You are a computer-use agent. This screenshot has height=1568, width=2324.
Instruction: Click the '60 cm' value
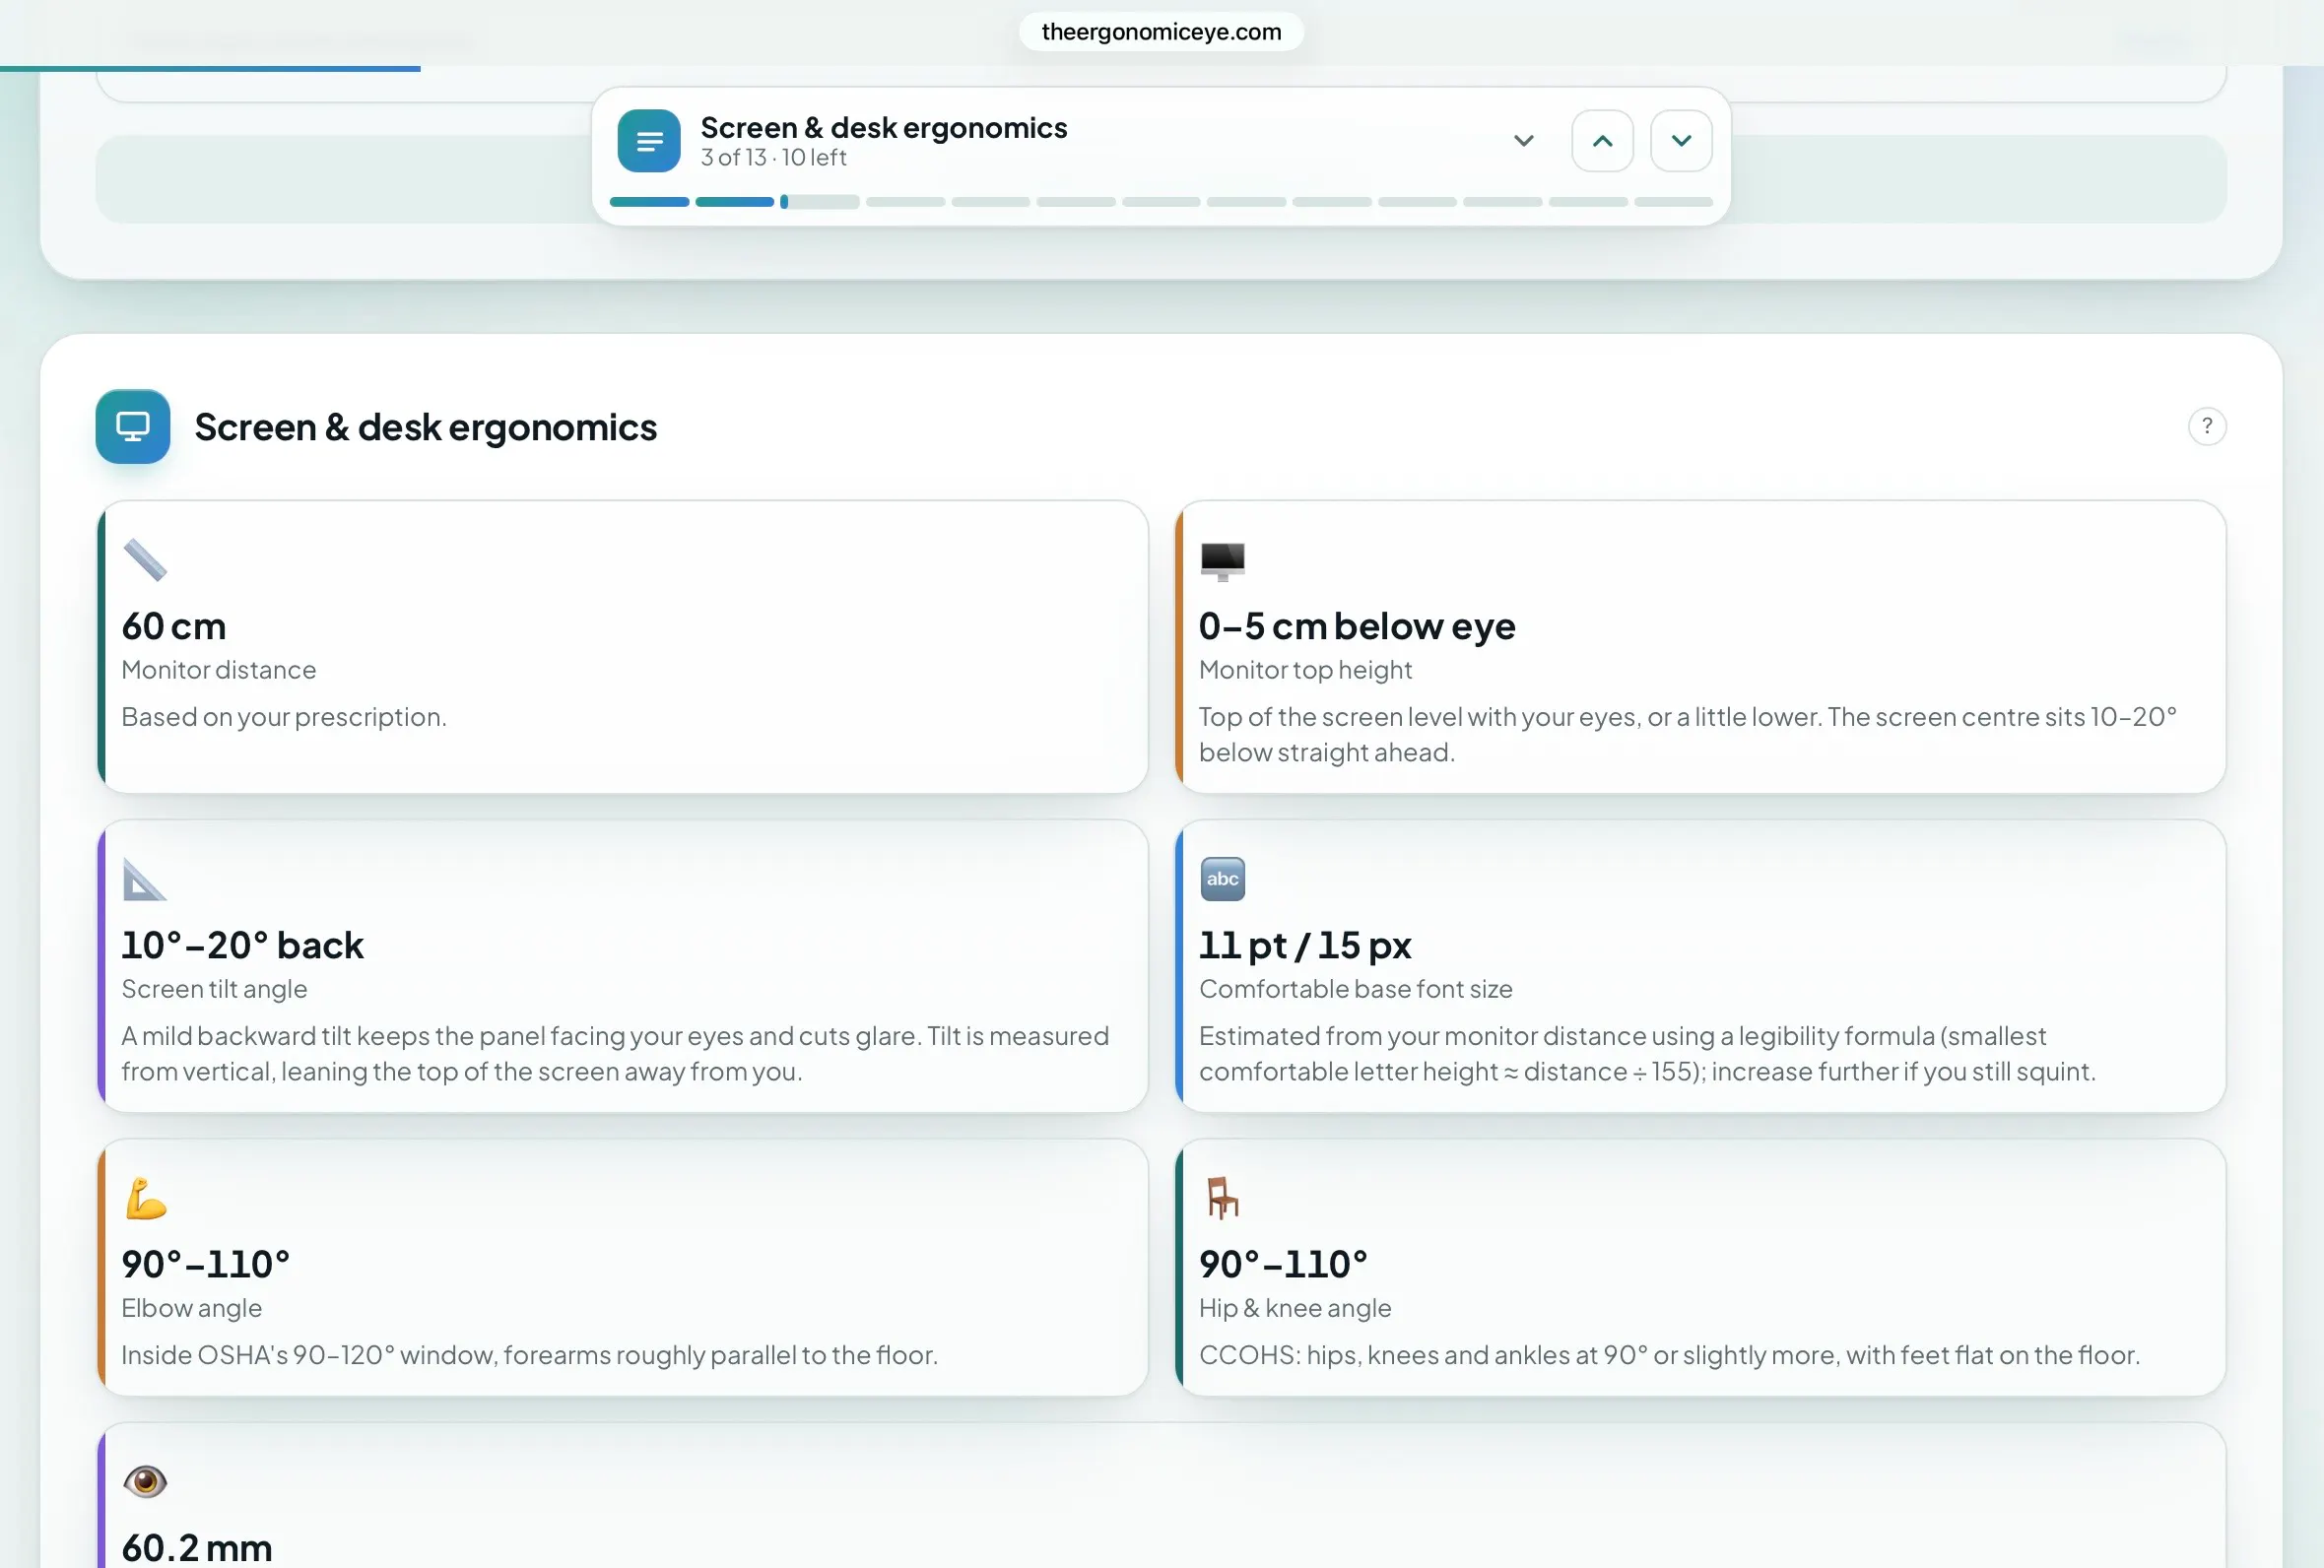coord(174,627)
